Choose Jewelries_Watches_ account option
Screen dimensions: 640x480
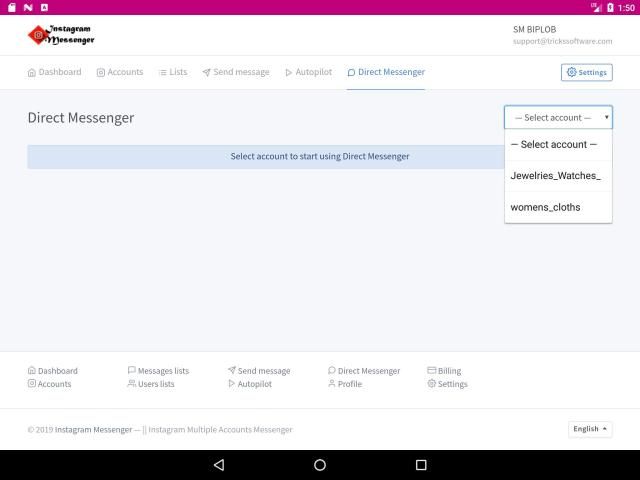(555, 175)
